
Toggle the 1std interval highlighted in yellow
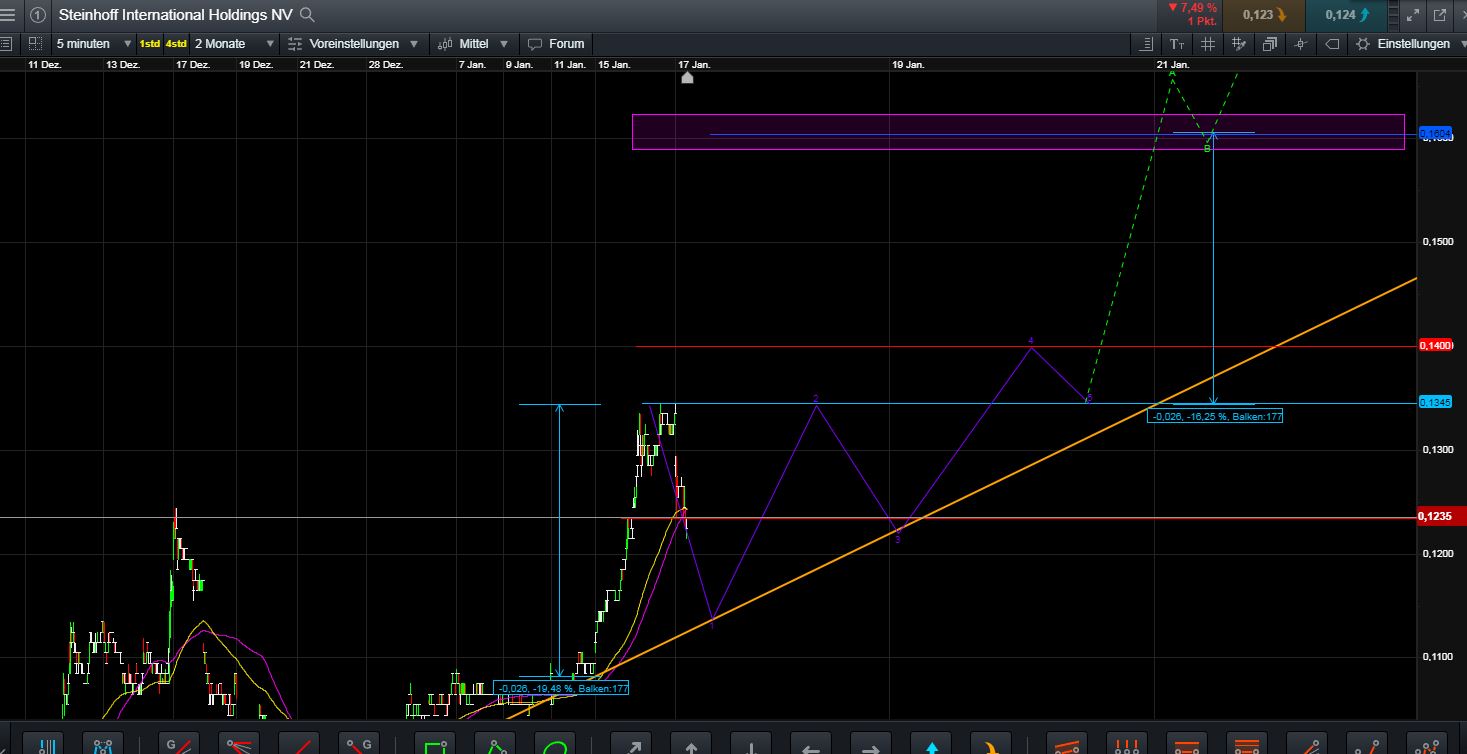coord(148,43)
